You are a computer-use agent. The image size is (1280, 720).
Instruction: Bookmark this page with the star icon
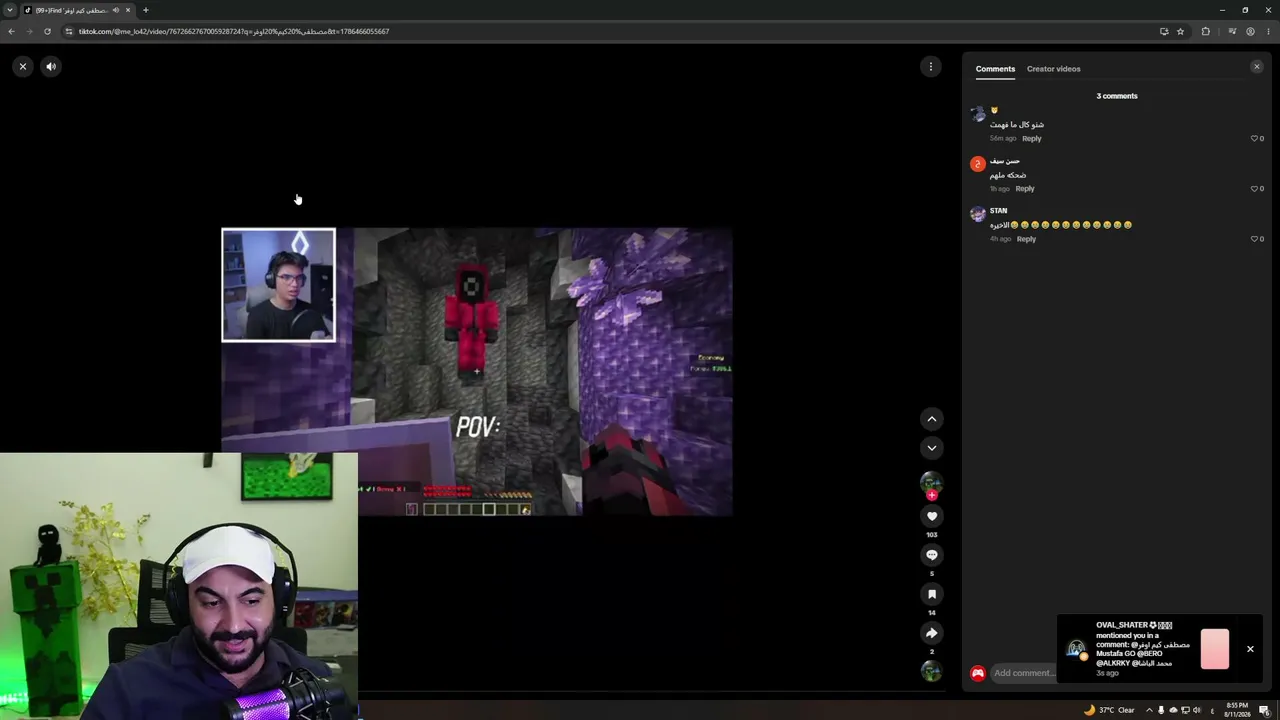click(x=1180, y=31)
